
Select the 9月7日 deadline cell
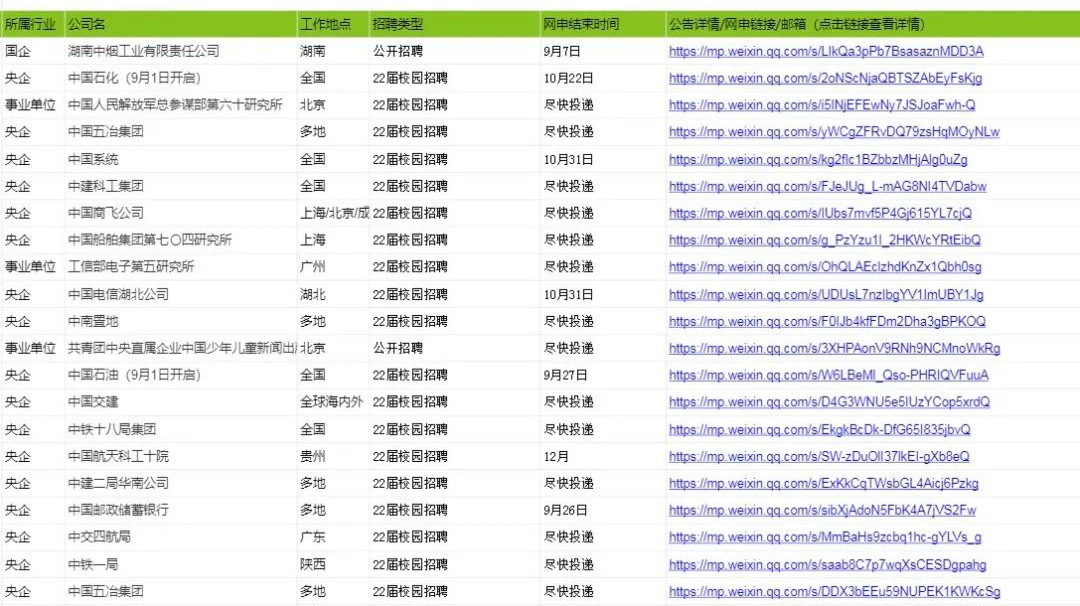coord(603,51)
